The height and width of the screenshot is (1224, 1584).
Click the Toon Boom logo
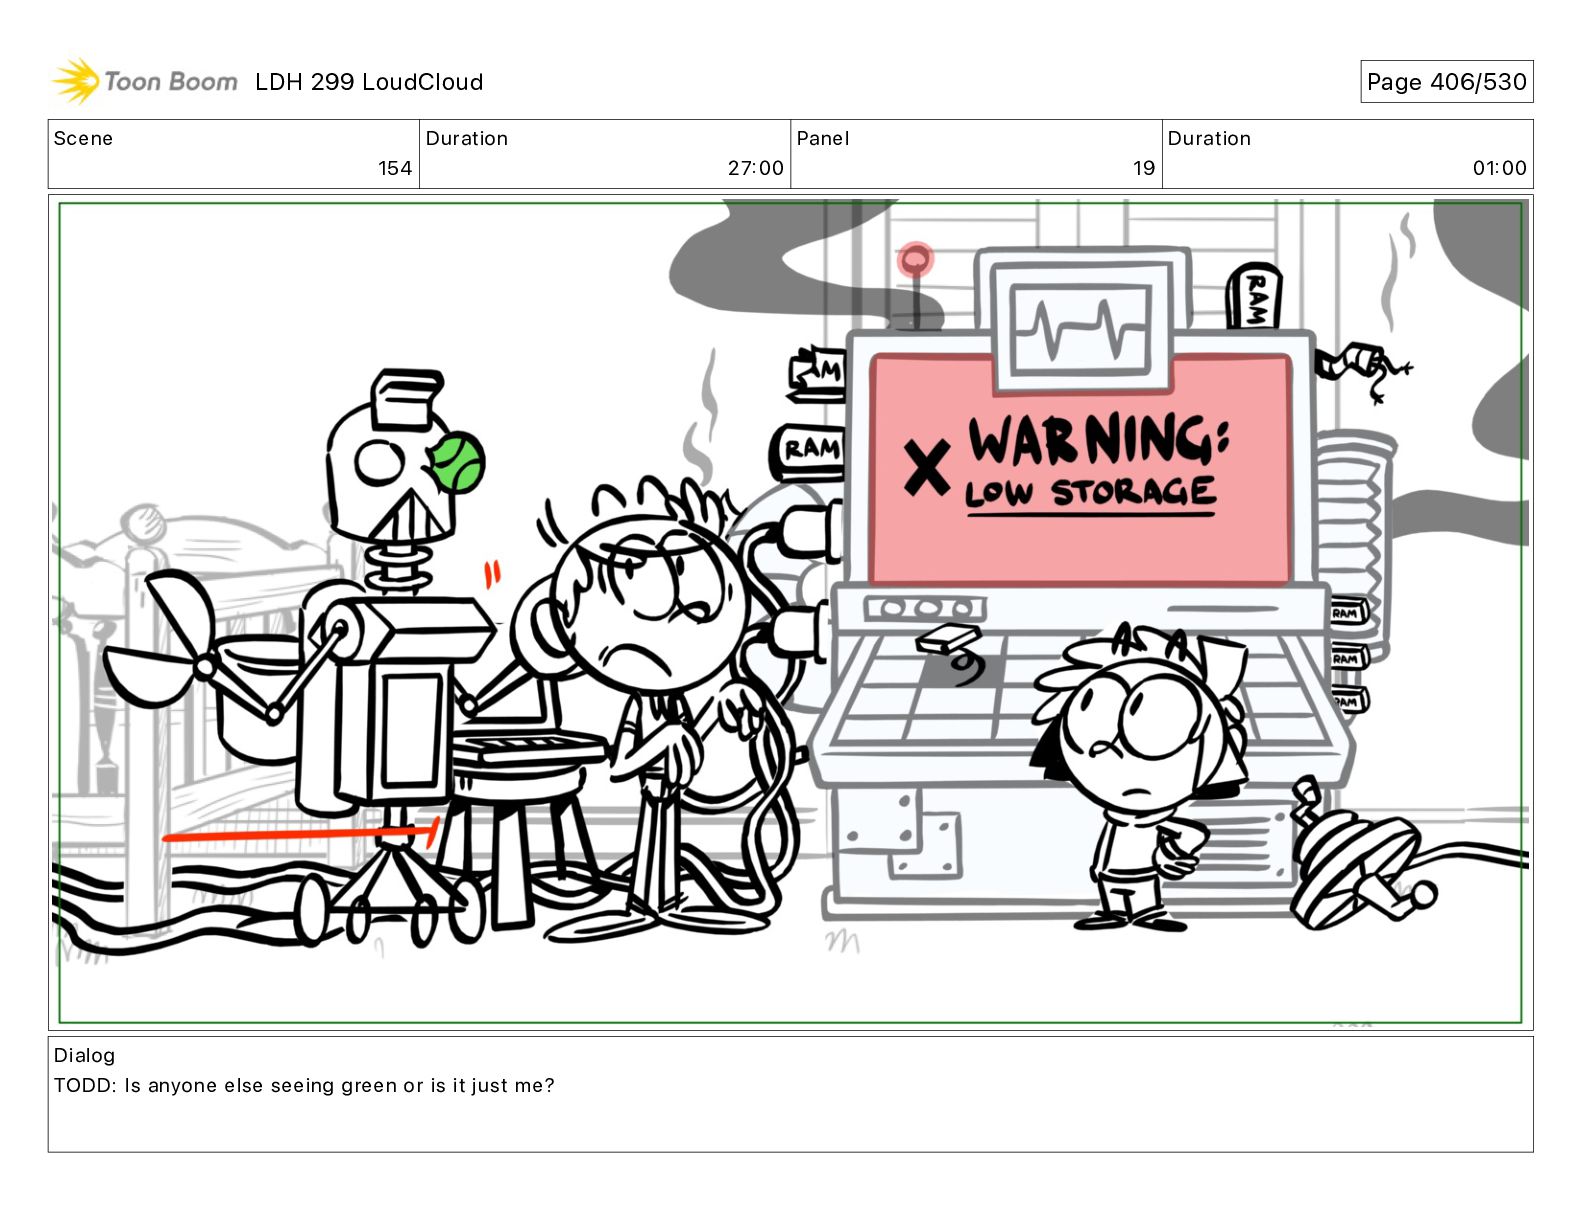(x=145, y=81)
